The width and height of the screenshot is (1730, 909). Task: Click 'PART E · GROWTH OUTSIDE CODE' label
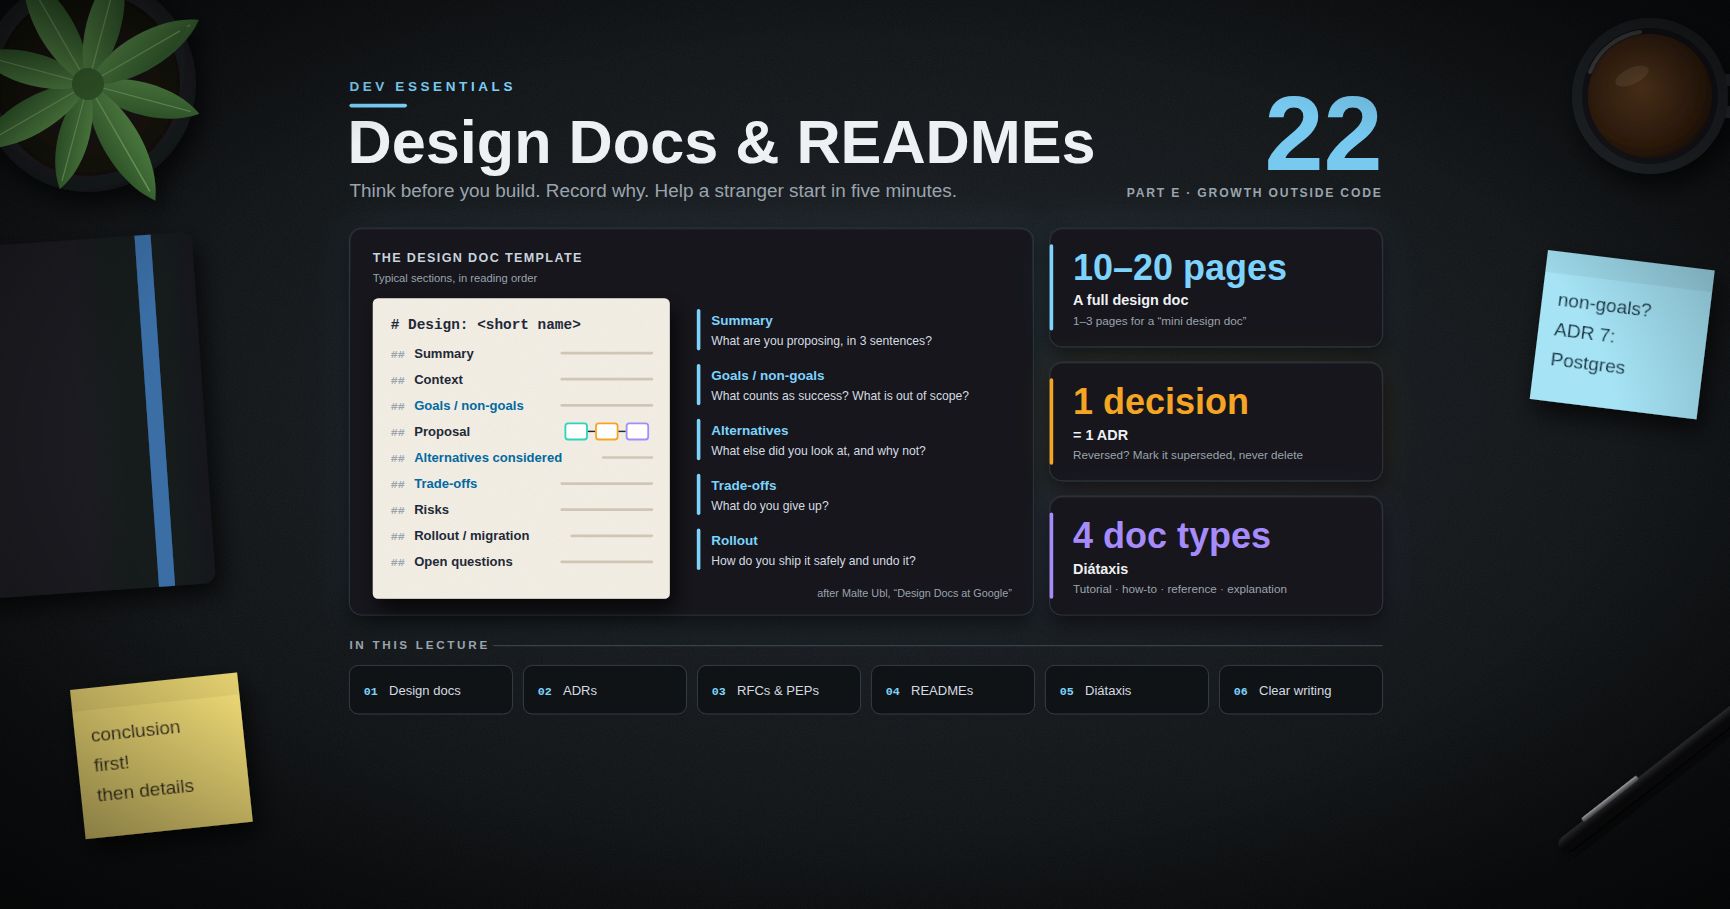pos(1254,193)
